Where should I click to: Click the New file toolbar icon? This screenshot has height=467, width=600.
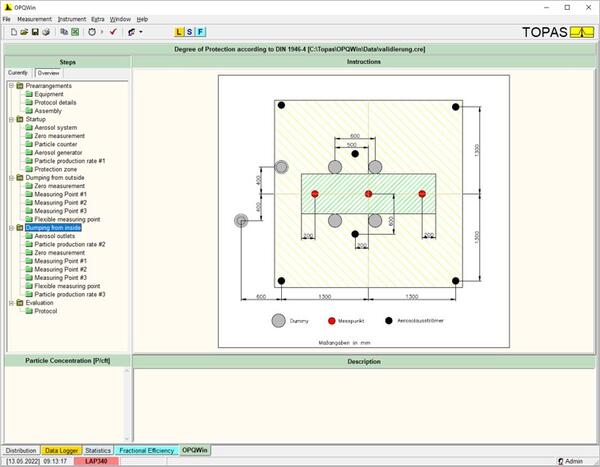coord(14,32)
